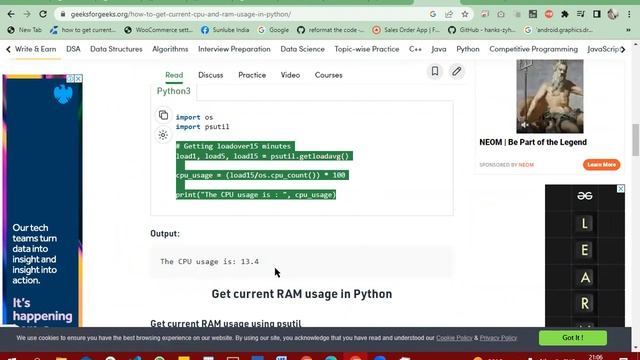Click the NEOM ad statue thumbnail
Viewport: 640px width, 360px height.
550,96
